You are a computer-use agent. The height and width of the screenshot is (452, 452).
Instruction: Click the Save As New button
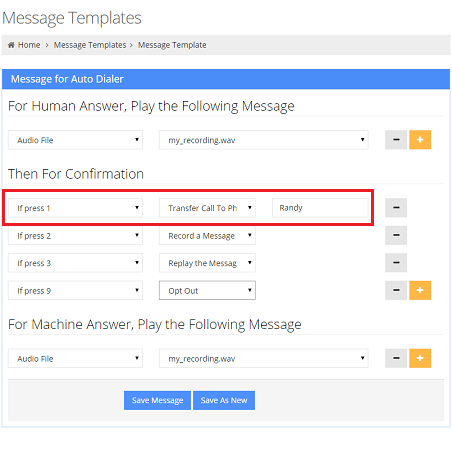(224, 400)
